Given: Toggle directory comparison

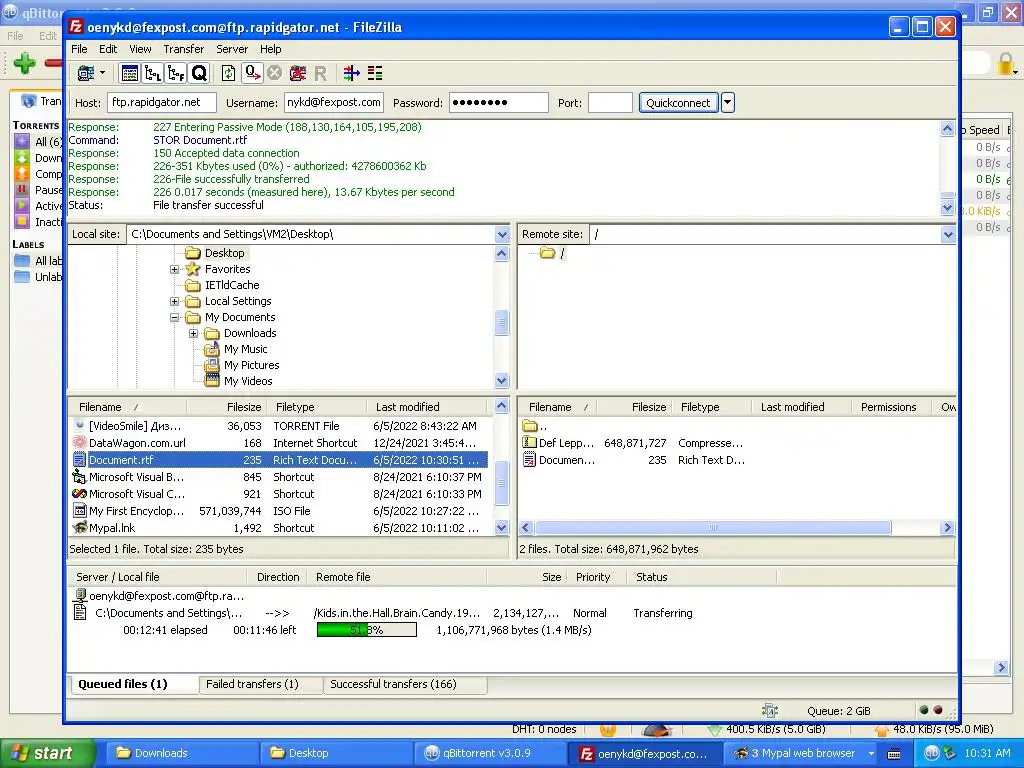Looking at the screenshot, I should point(375,73).
